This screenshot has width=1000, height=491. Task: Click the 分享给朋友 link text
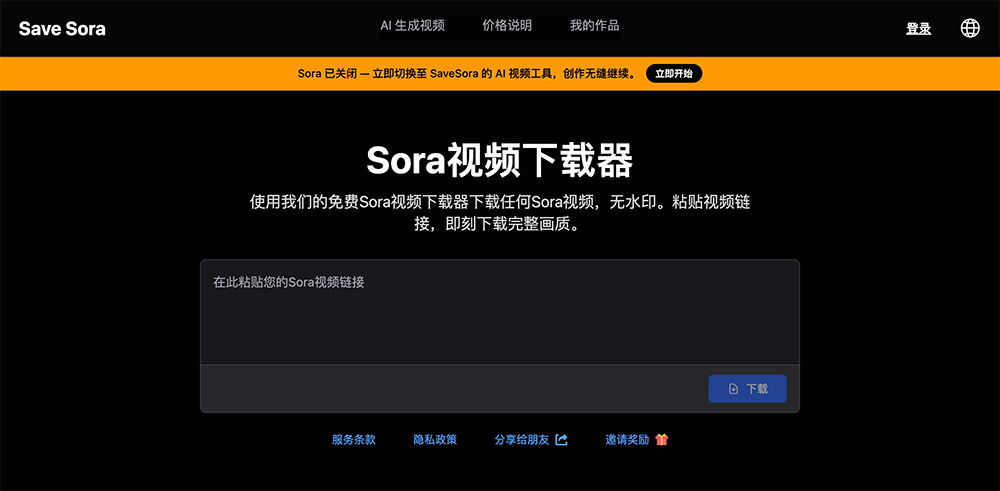point(522,439)
